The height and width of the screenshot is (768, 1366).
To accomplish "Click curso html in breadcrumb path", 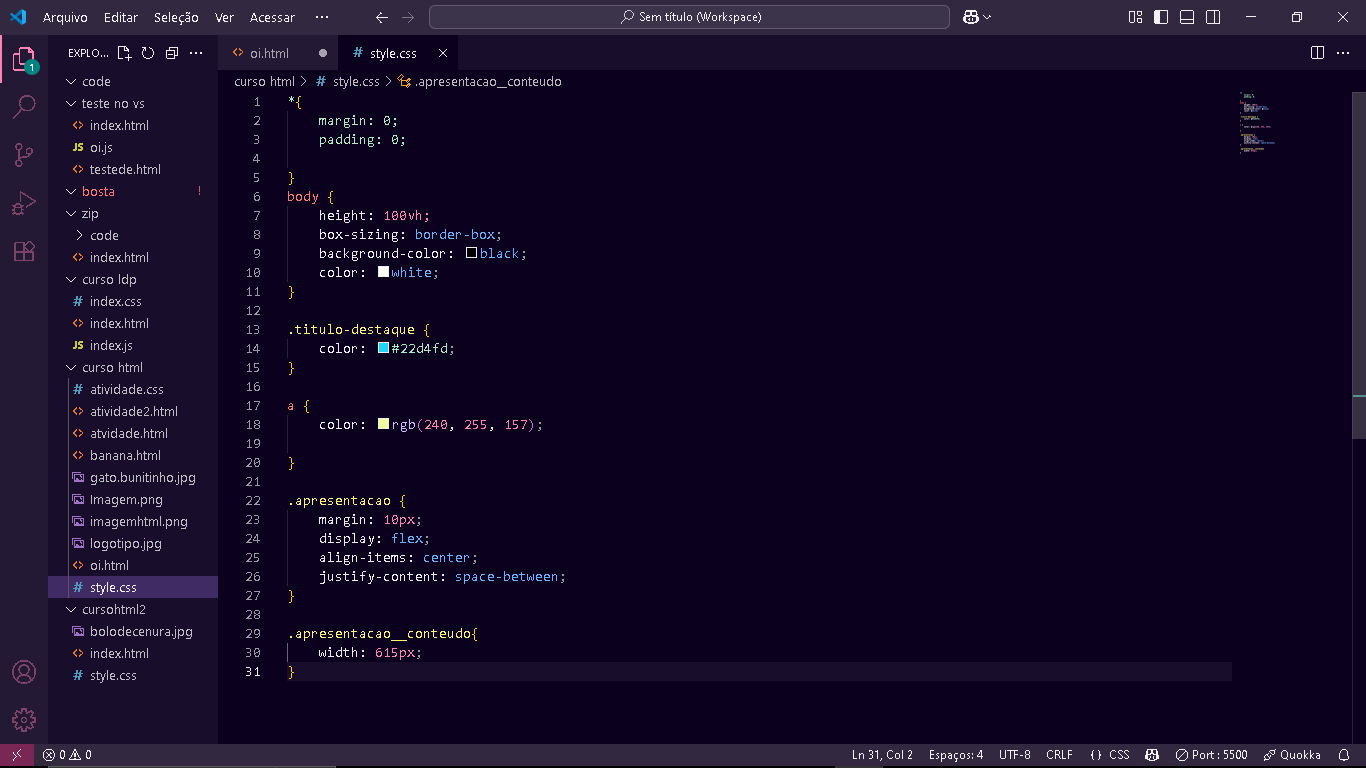I will [265, 81].
